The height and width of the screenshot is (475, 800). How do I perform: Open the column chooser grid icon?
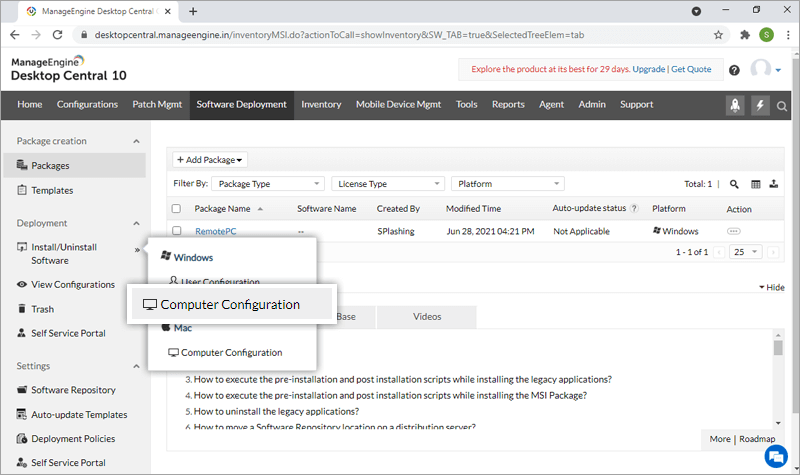pyautogui.click(x=756, y=184)
